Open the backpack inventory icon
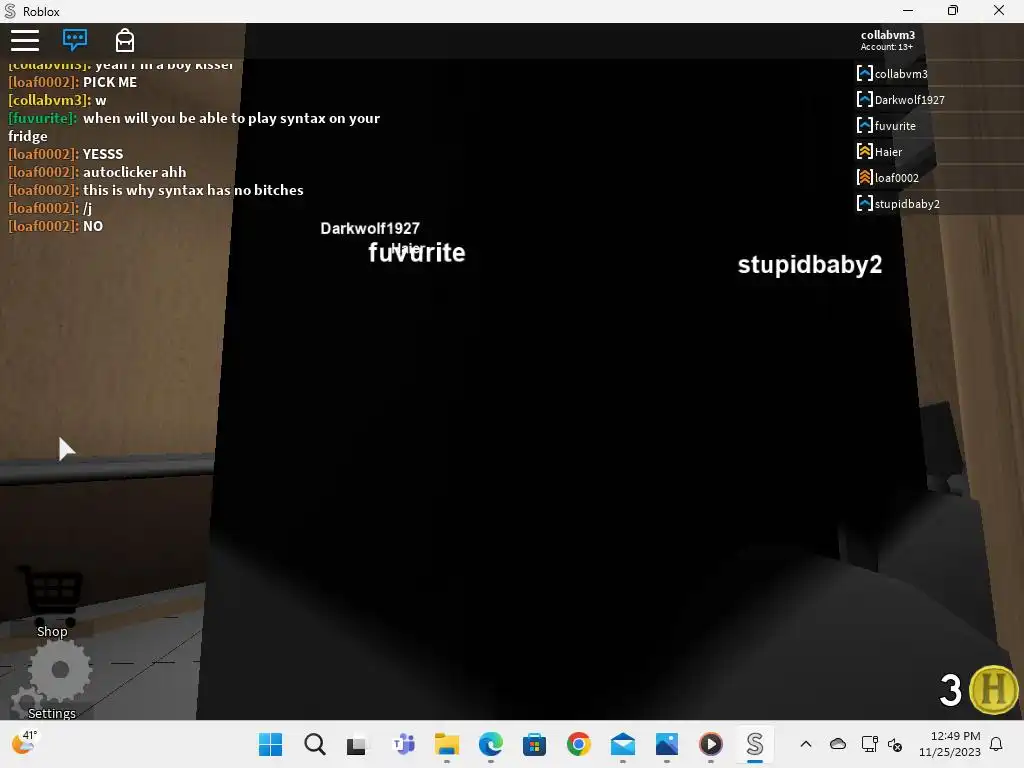1024x768 pixels. (x=125, y=40)
